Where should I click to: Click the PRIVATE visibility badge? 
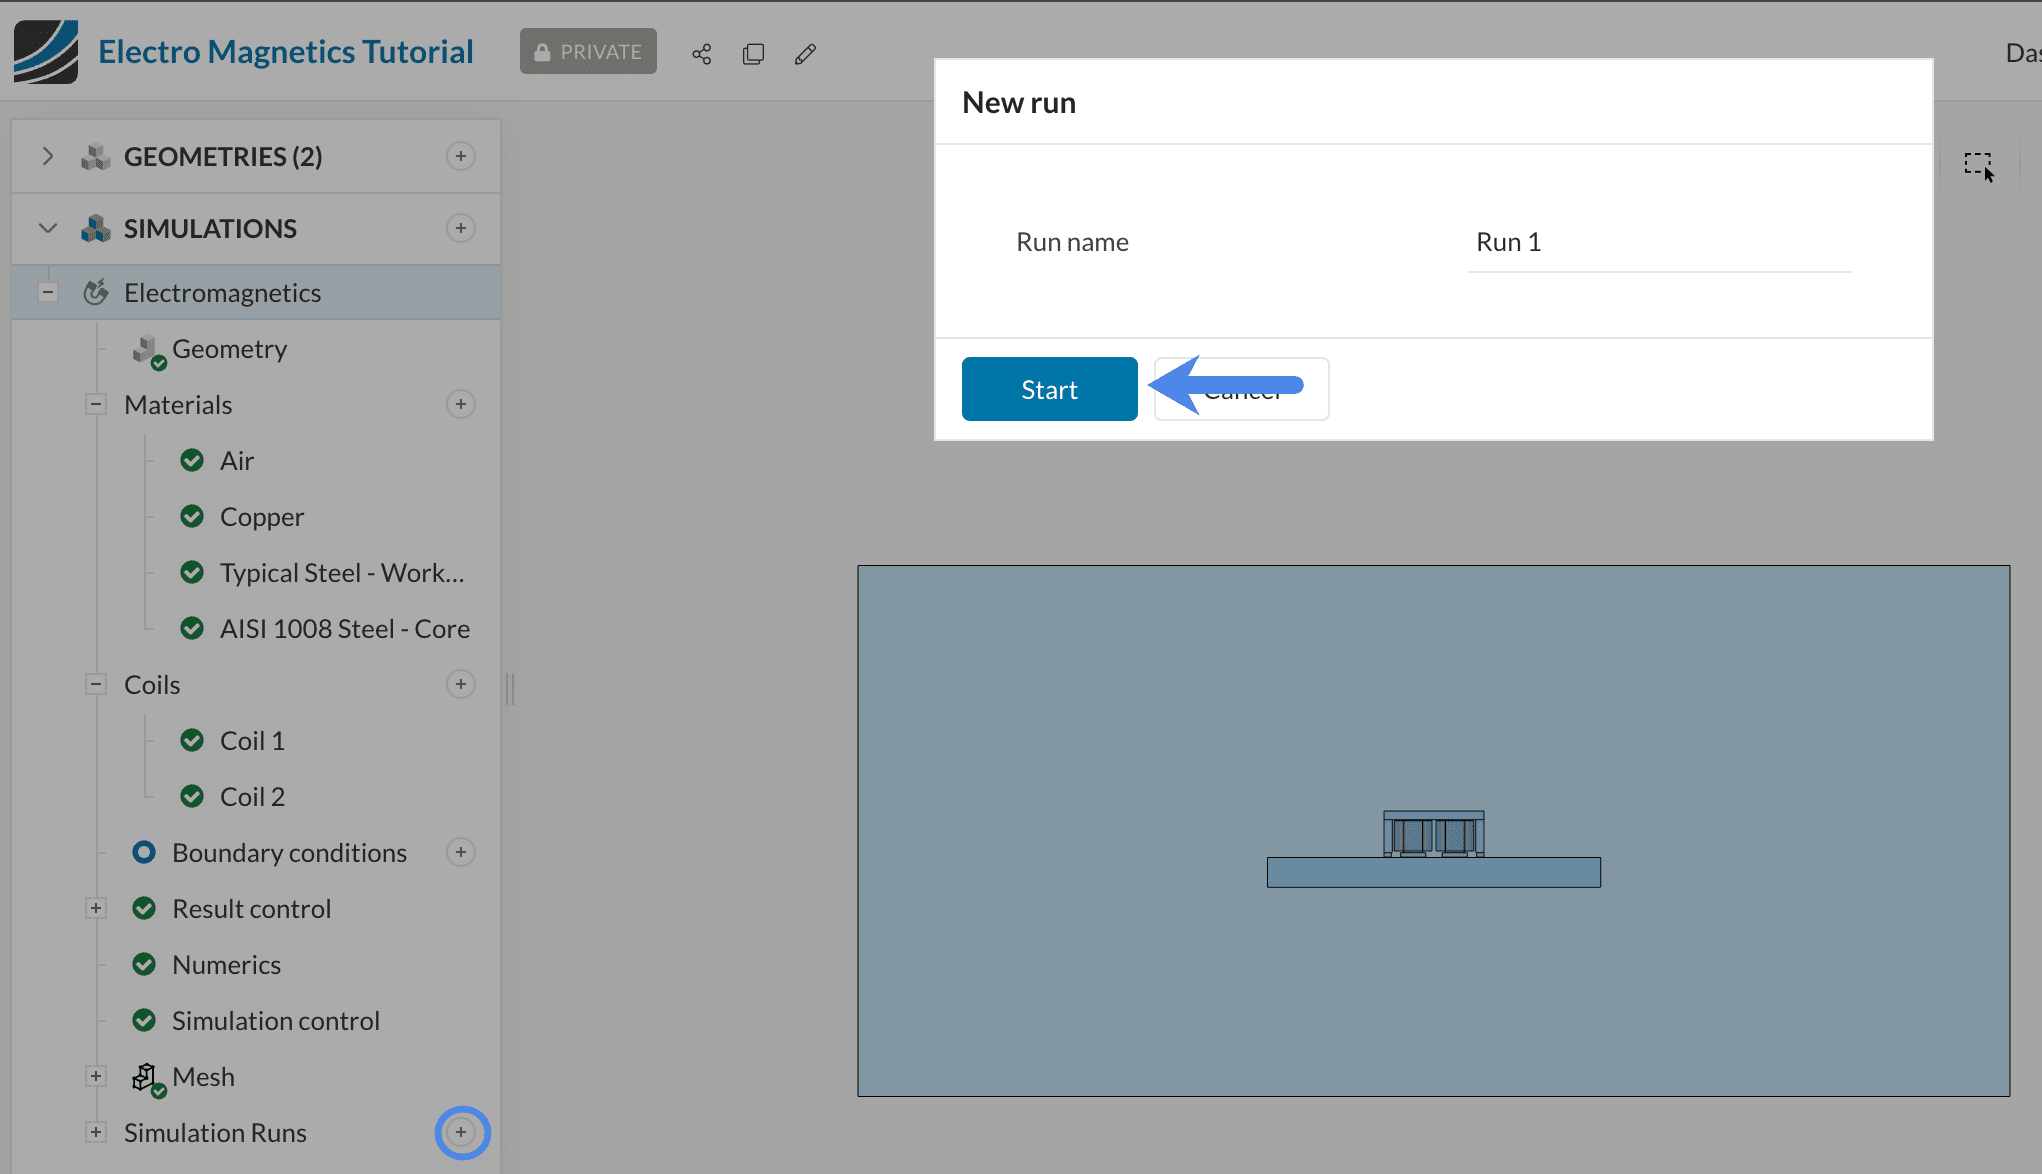588,52
